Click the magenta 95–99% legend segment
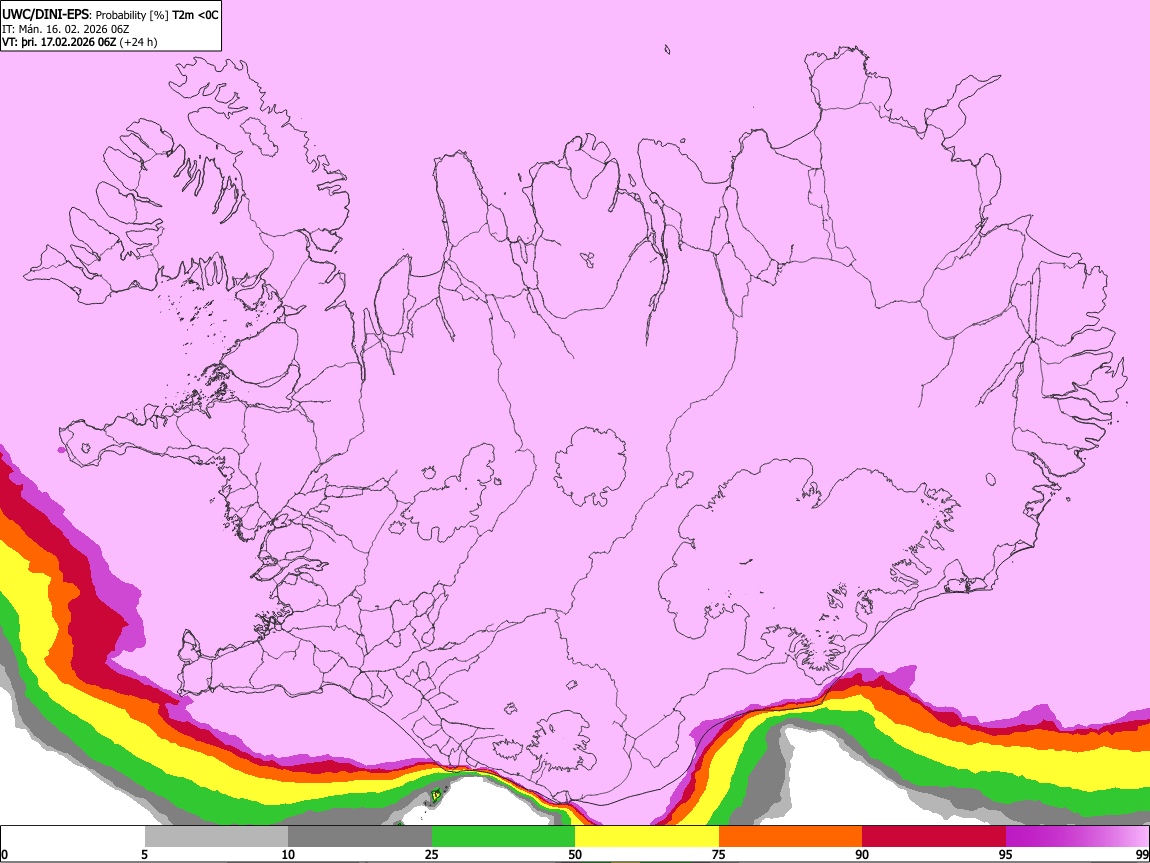 1077,837
